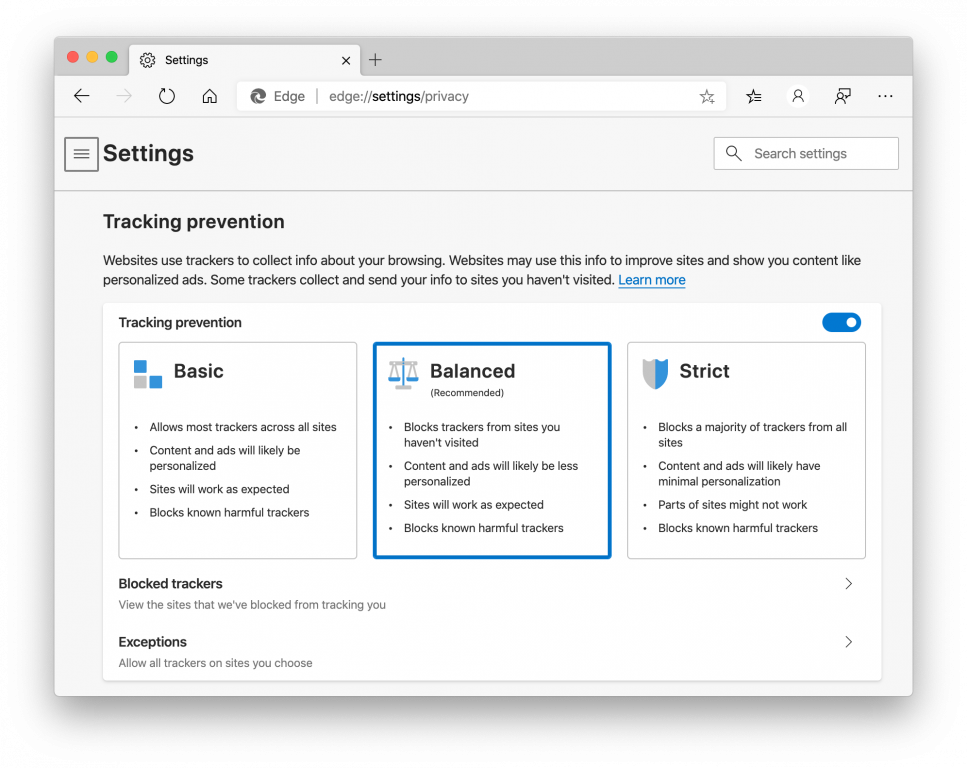The height and width of the screenshot is (768, 967).
Task: Click the forward navigation arrow
Action: tap(124, 96)
